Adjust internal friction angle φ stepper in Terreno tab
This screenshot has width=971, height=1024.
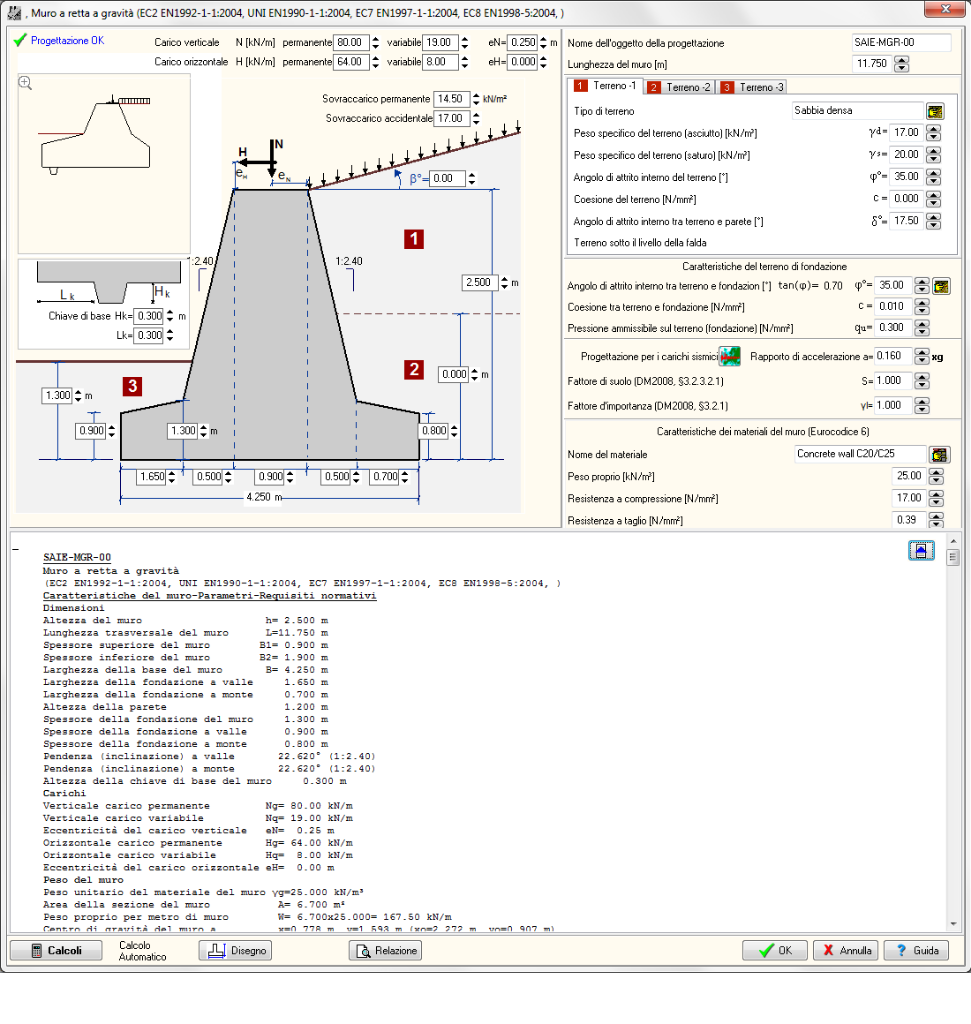(934, 177)
